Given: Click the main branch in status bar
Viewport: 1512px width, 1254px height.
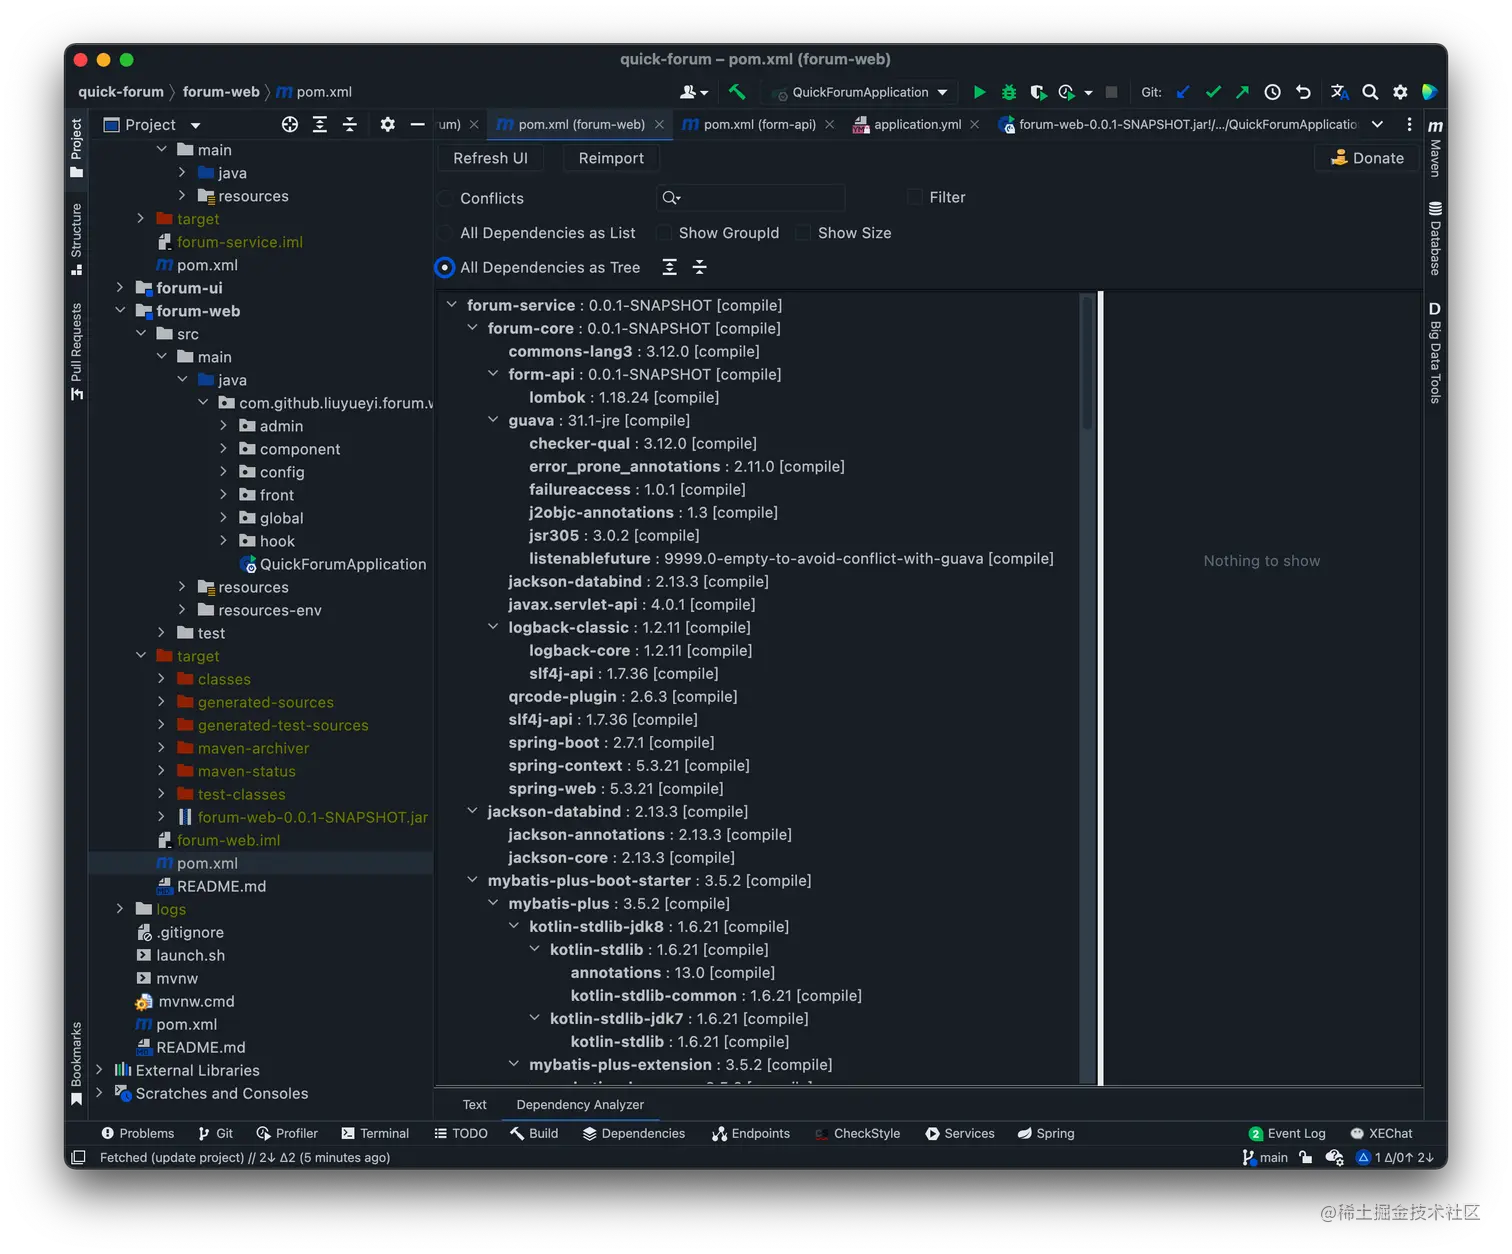Looking at the screenshot, I should tap(1265, 1157).
